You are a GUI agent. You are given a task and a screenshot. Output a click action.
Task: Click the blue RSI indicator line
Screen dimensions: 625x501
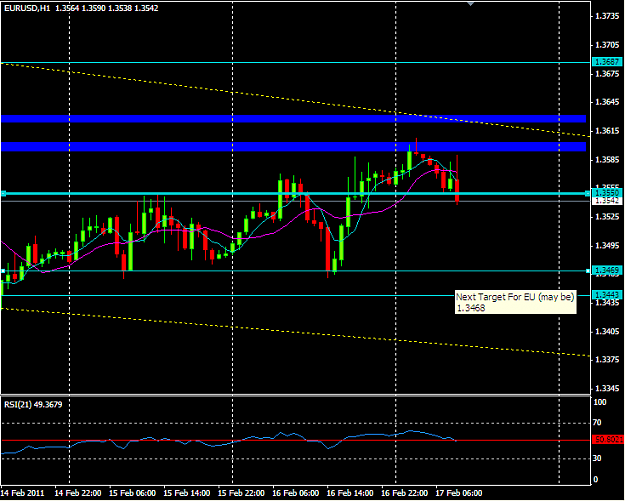(228, 440)
